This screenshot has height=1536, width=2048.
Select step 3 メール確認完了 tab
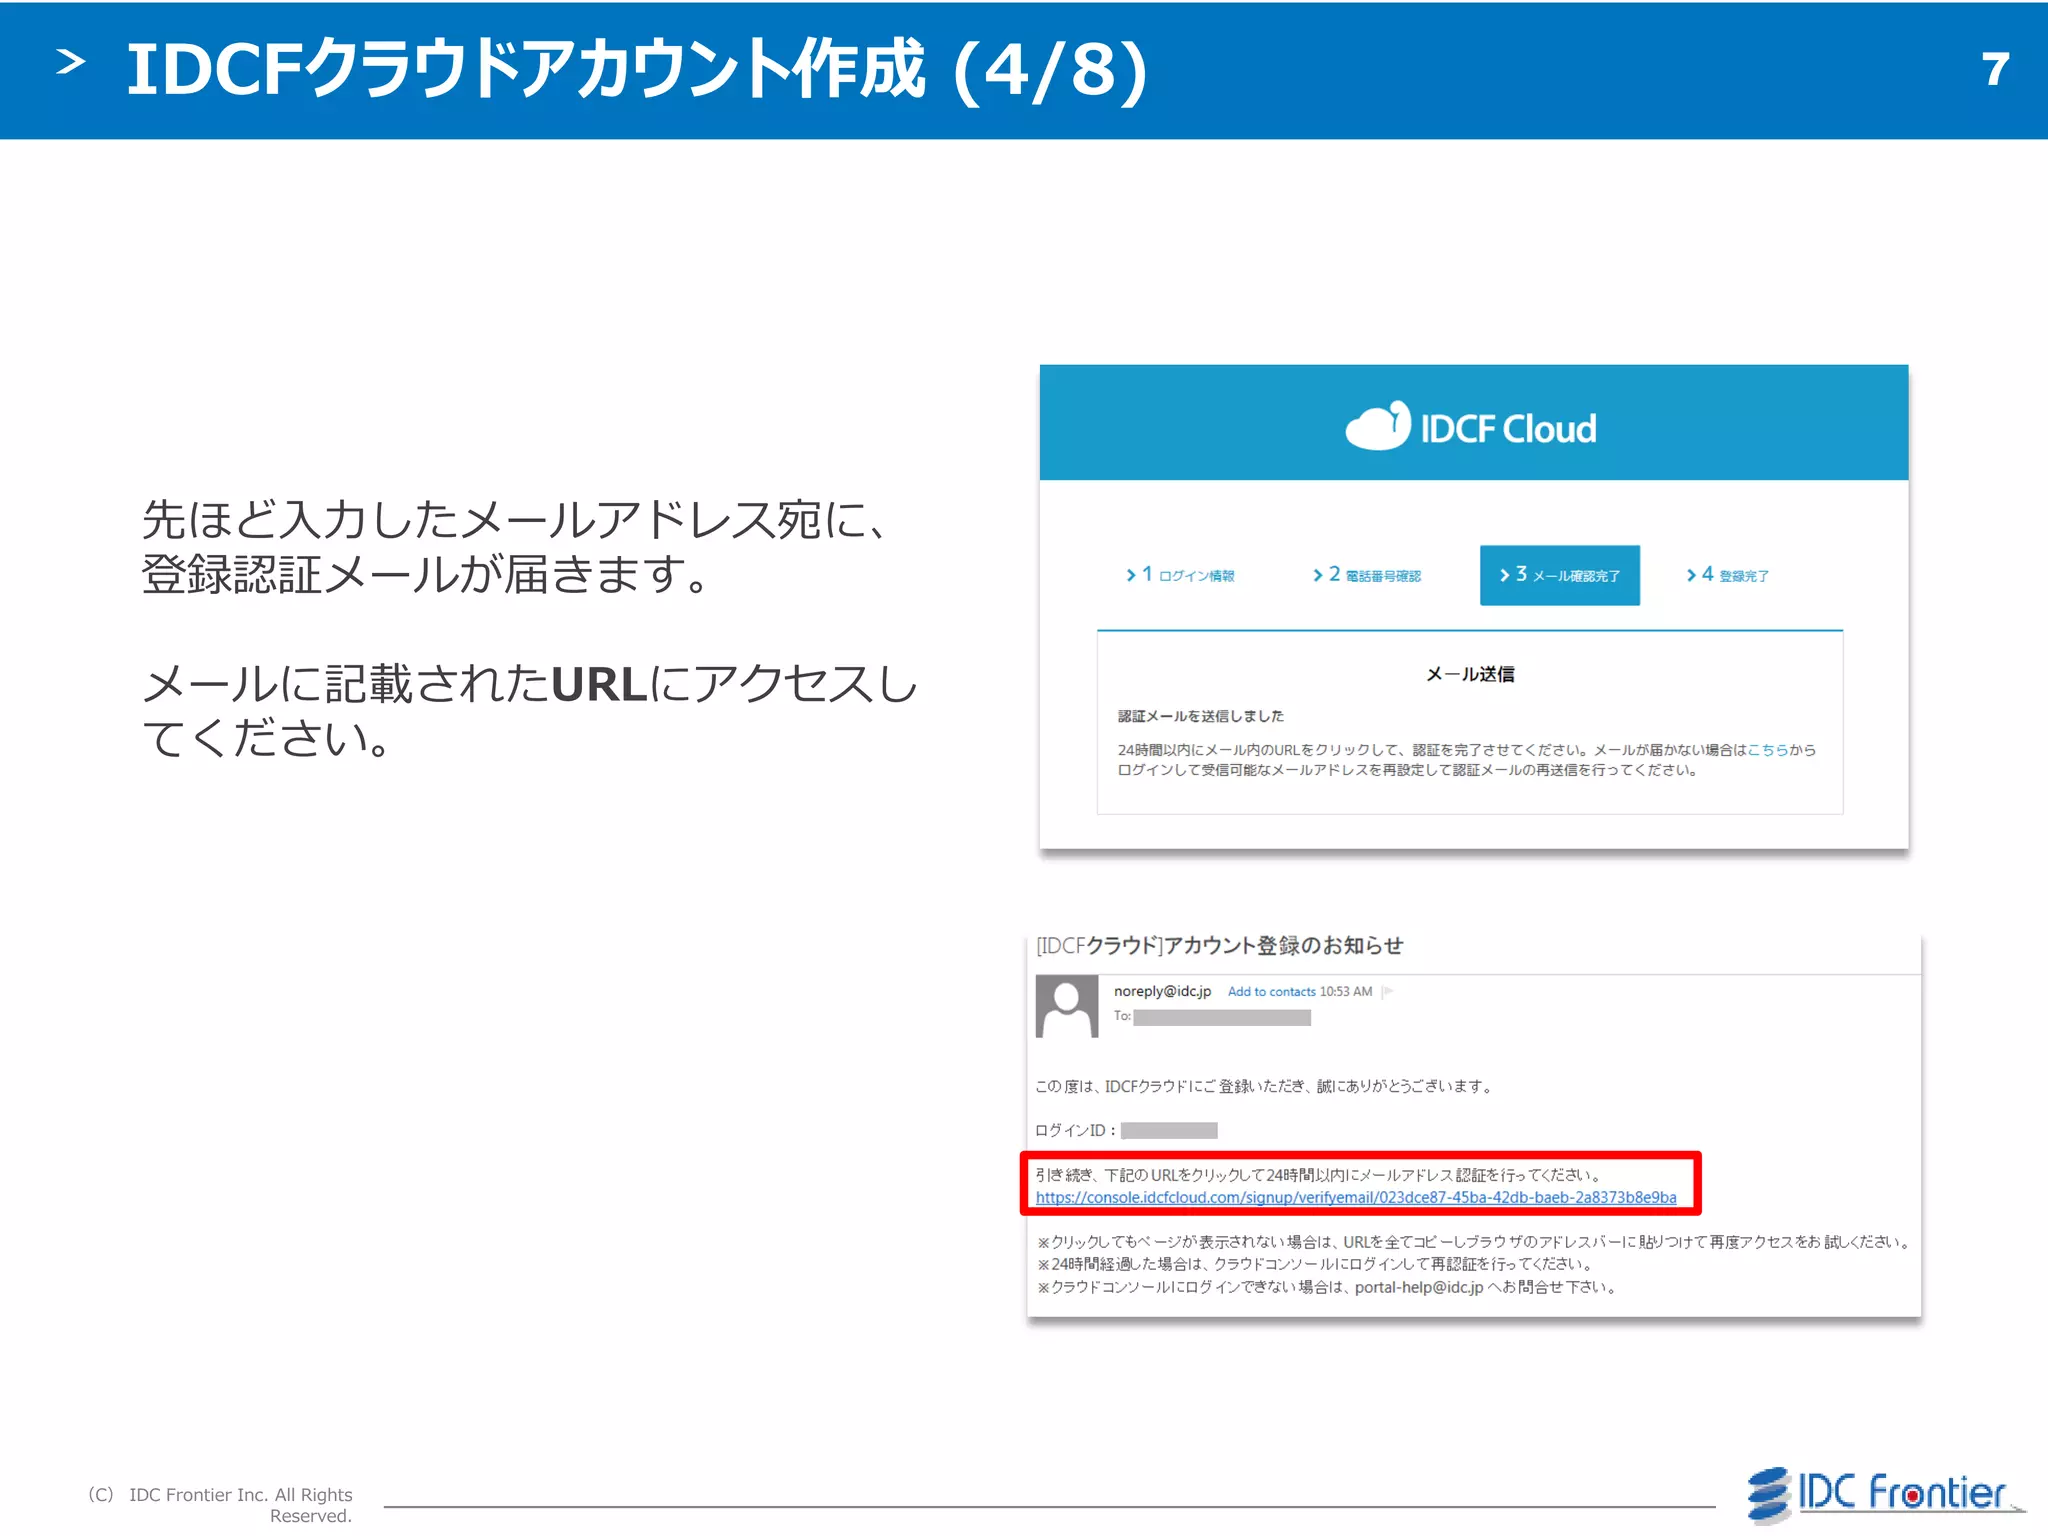(x=1560, y=575)
